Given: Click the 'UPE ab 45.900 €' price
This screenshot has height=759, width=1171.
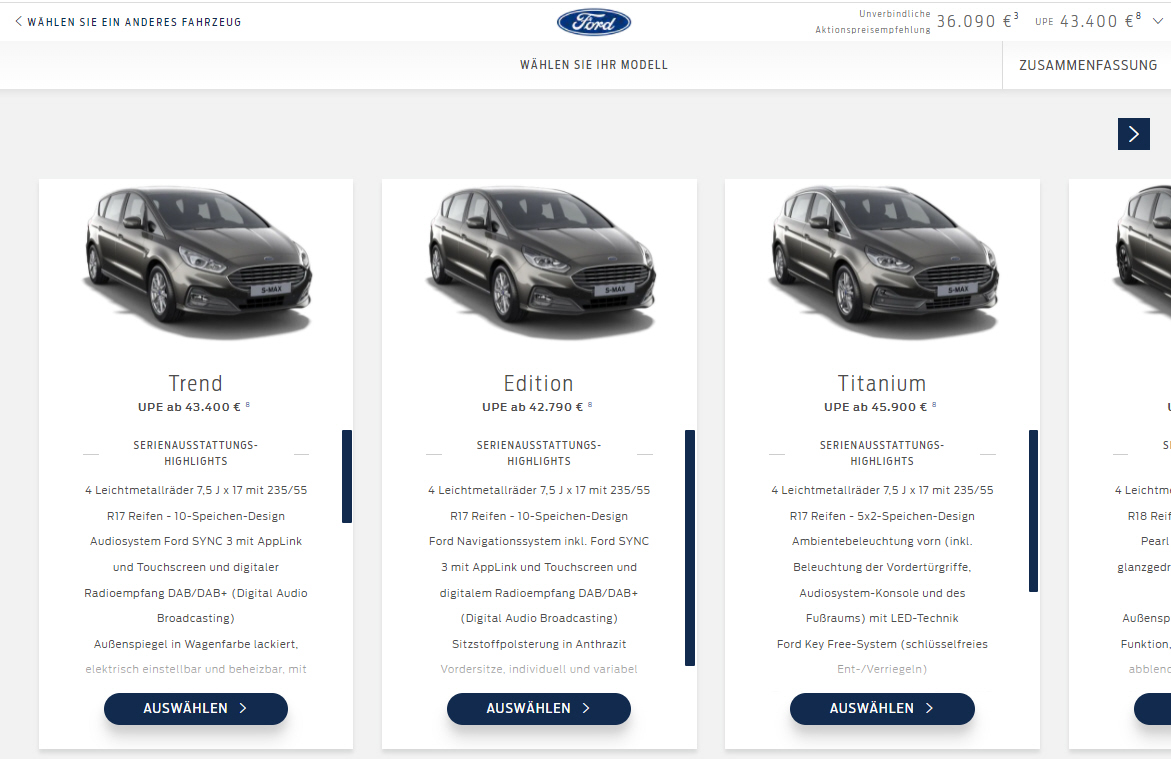Looking at the screenshot, I should [x=875, y=407].
